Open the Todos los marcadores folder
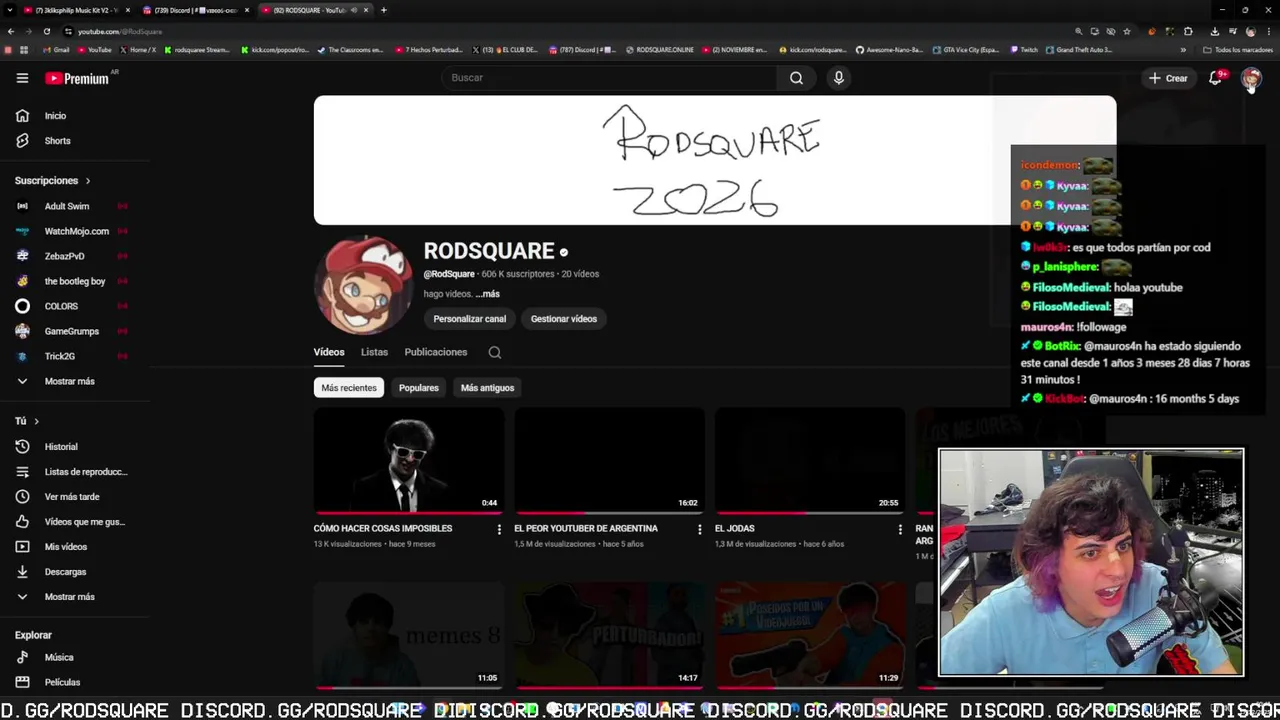 (1238, 49)
